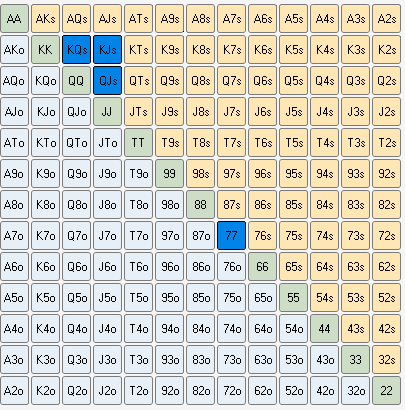Select the 32s hand
This screenshot has height=410, width=405.
386,359
